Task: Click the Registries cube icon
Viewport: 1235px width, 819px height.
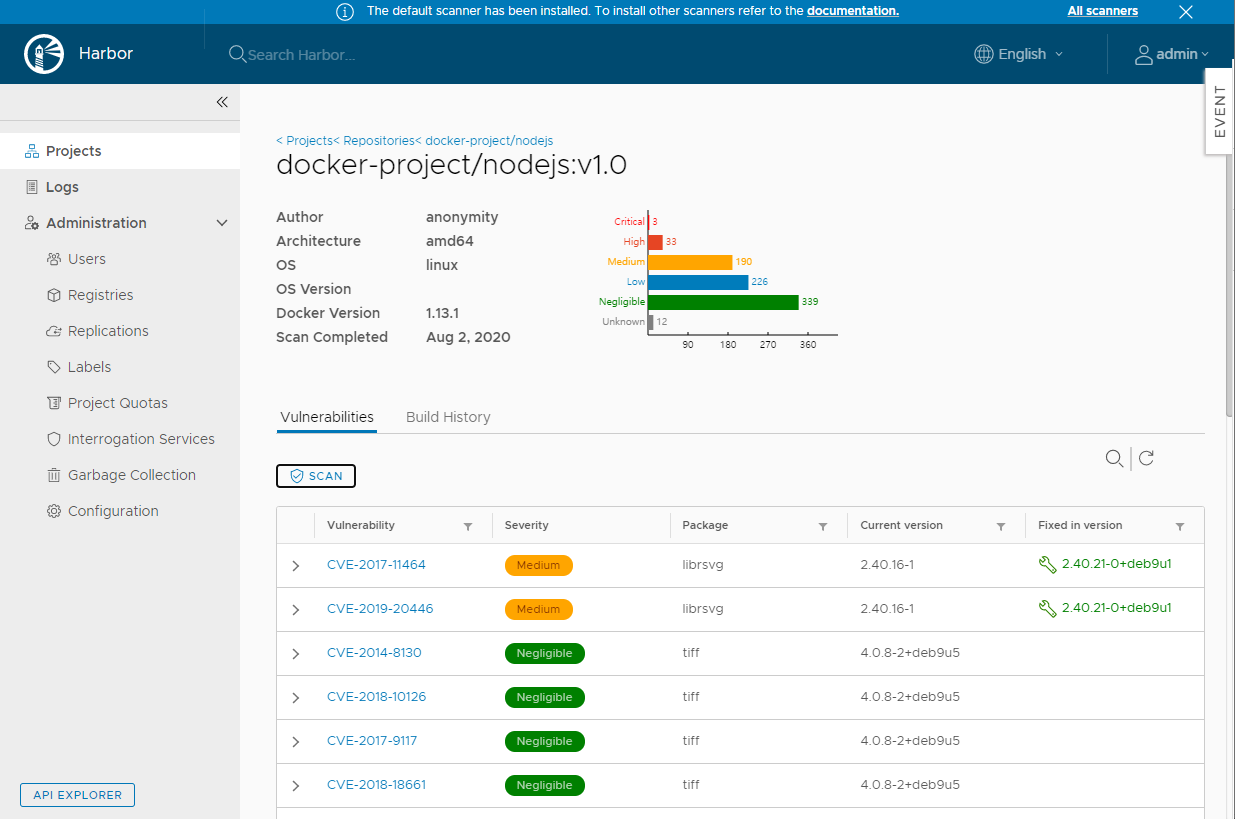Action: pyautogui.click(x=54, y=295)
